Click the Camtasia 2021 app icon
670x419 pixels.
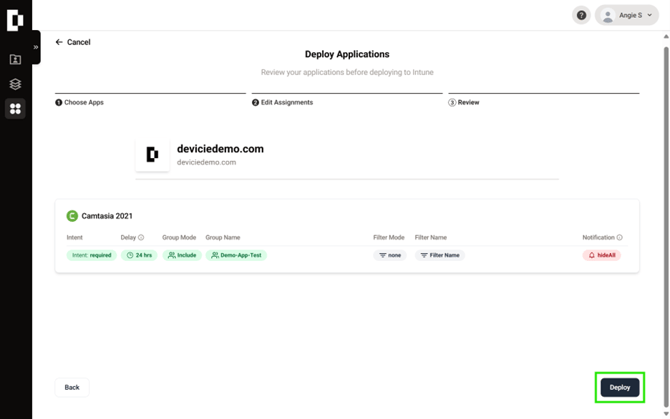tap(72, 216)
